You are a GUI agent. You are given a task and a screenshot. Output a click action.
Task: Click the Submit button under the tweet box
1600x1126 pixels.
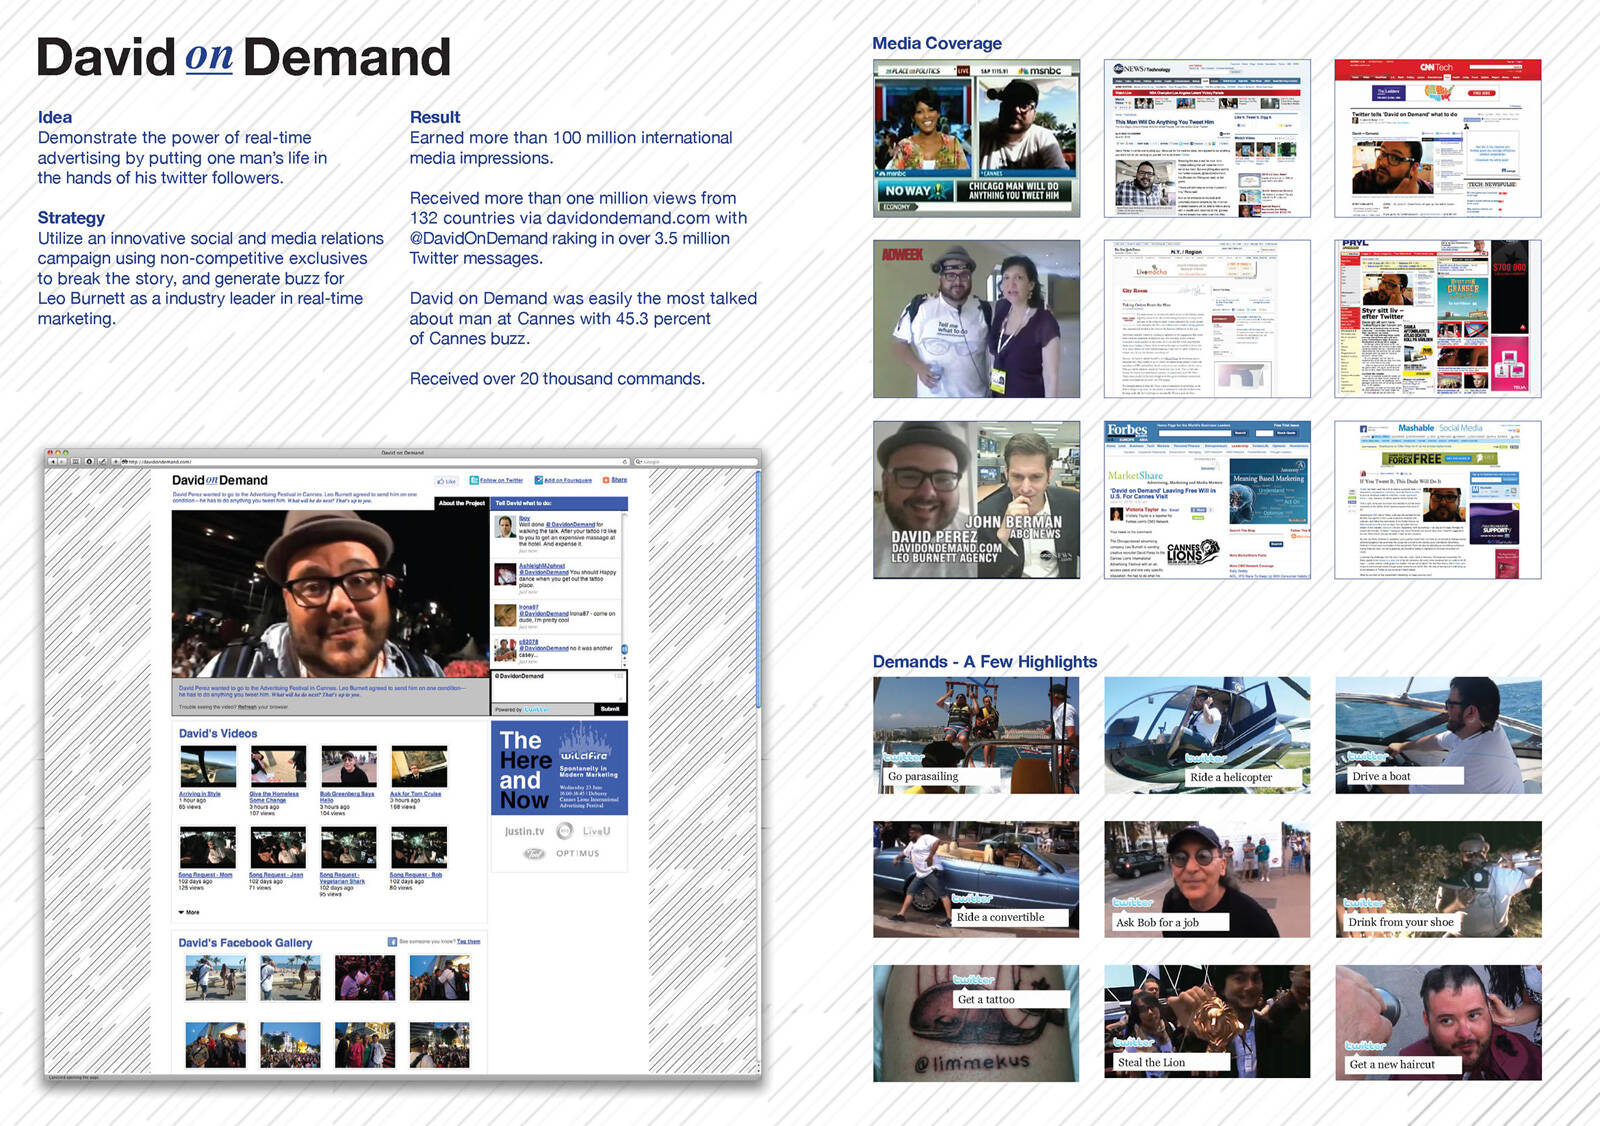pos(610,709)
